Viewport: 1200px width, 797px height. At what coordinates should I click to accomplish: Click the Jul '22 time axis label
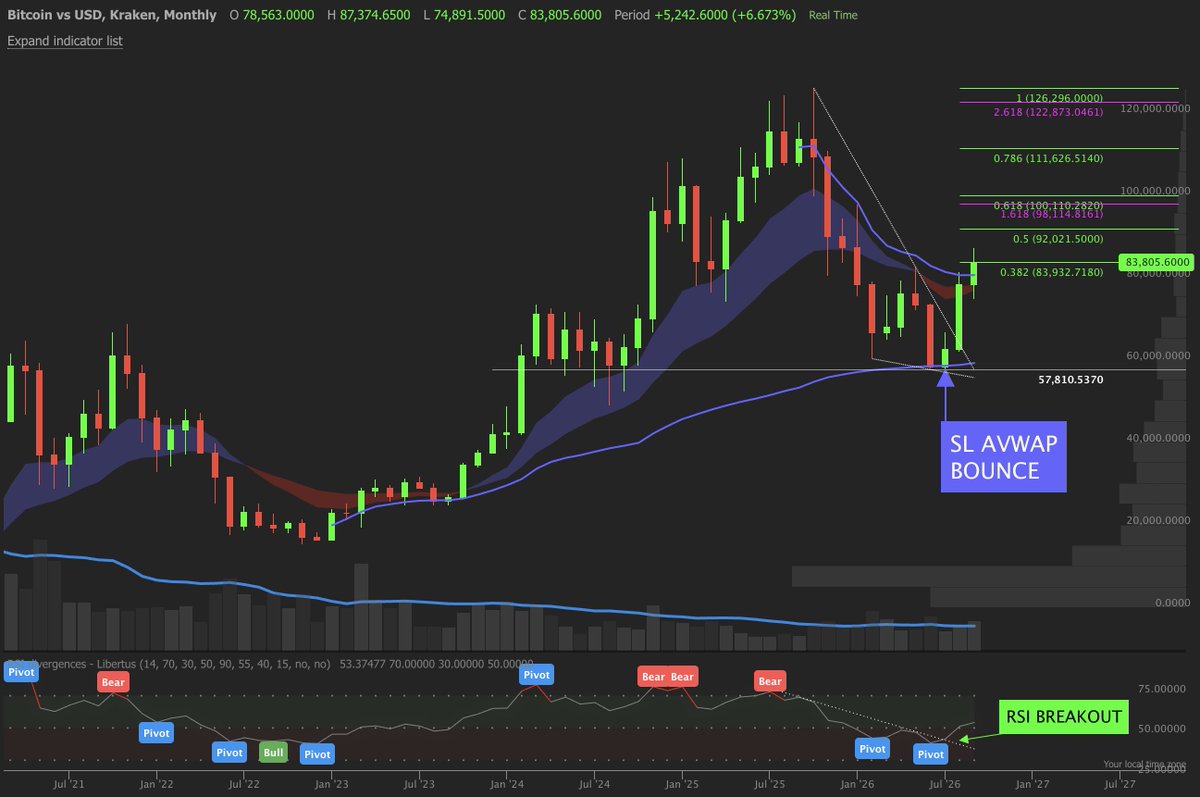coord(243,785)
